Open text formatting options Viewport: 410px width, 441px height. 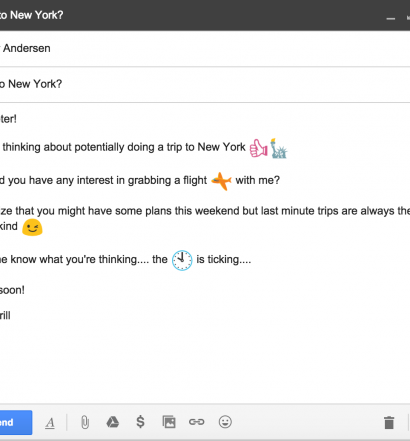tap(50, 423)
